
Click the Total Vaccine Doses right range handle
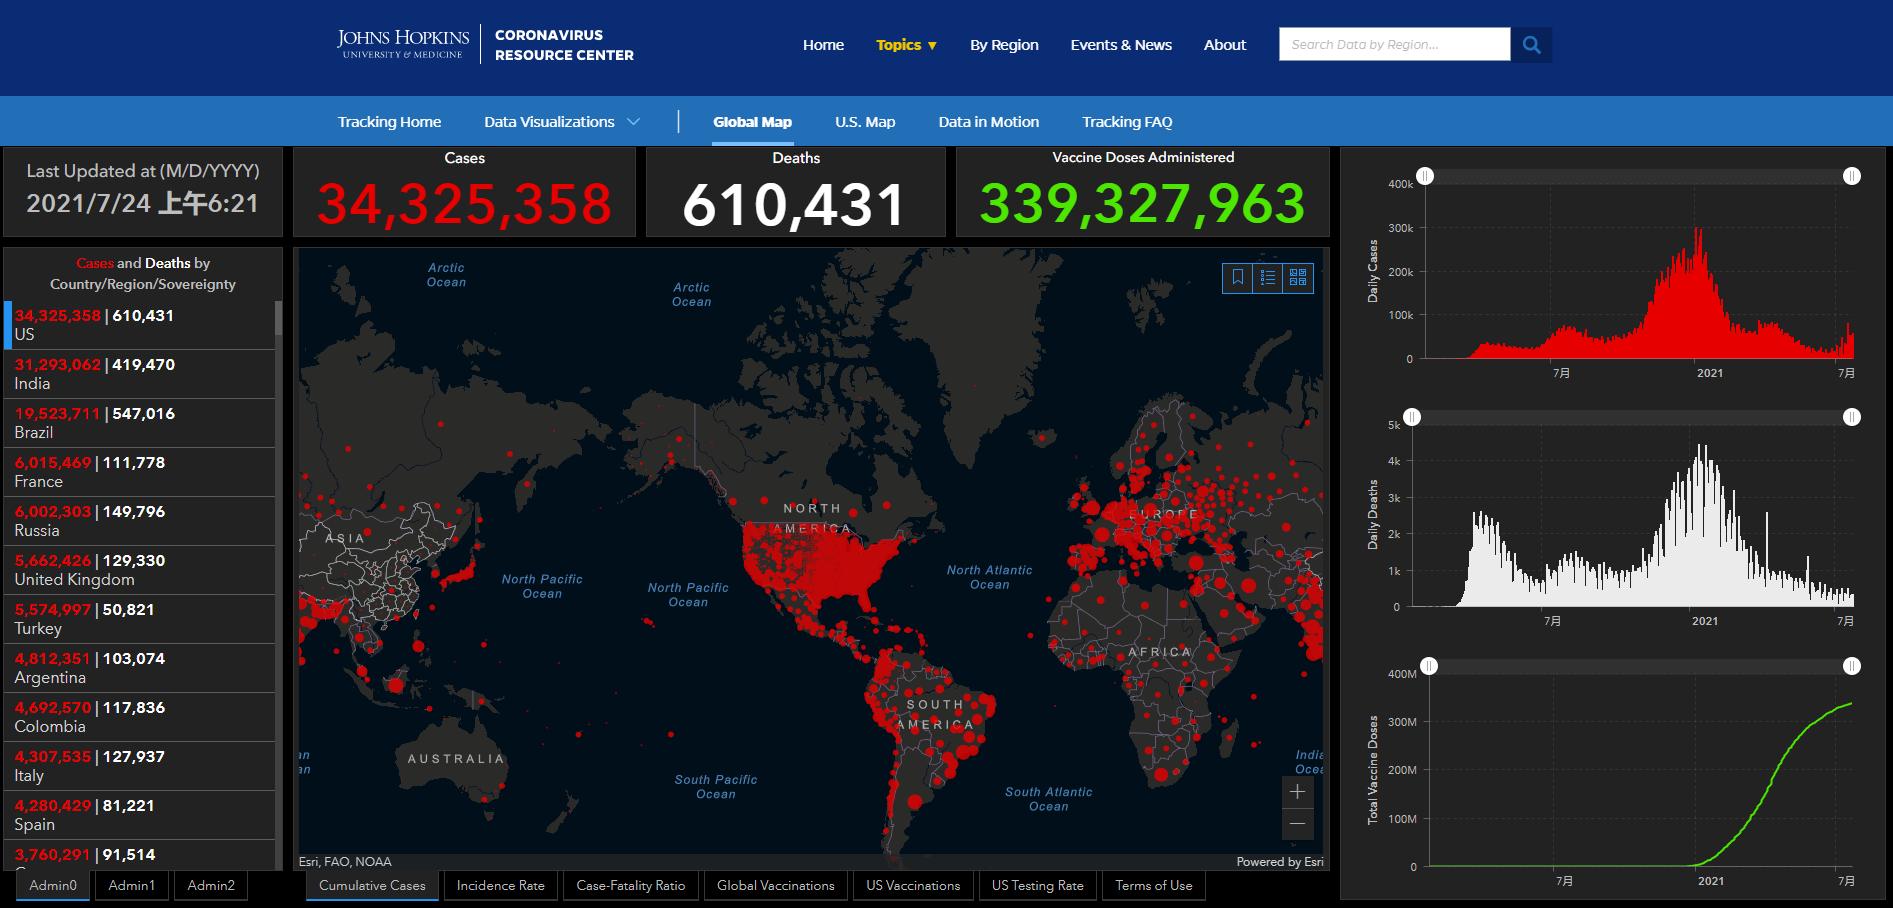tap(1852, 666)
